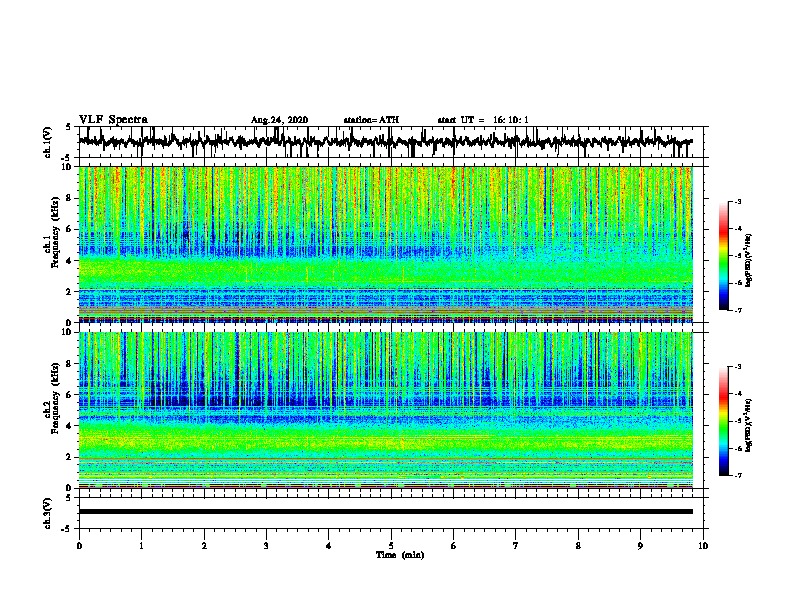792x612 pixels.
Task: Click the '-3' label on ch.1 colorbar
Action: (737, 201)
